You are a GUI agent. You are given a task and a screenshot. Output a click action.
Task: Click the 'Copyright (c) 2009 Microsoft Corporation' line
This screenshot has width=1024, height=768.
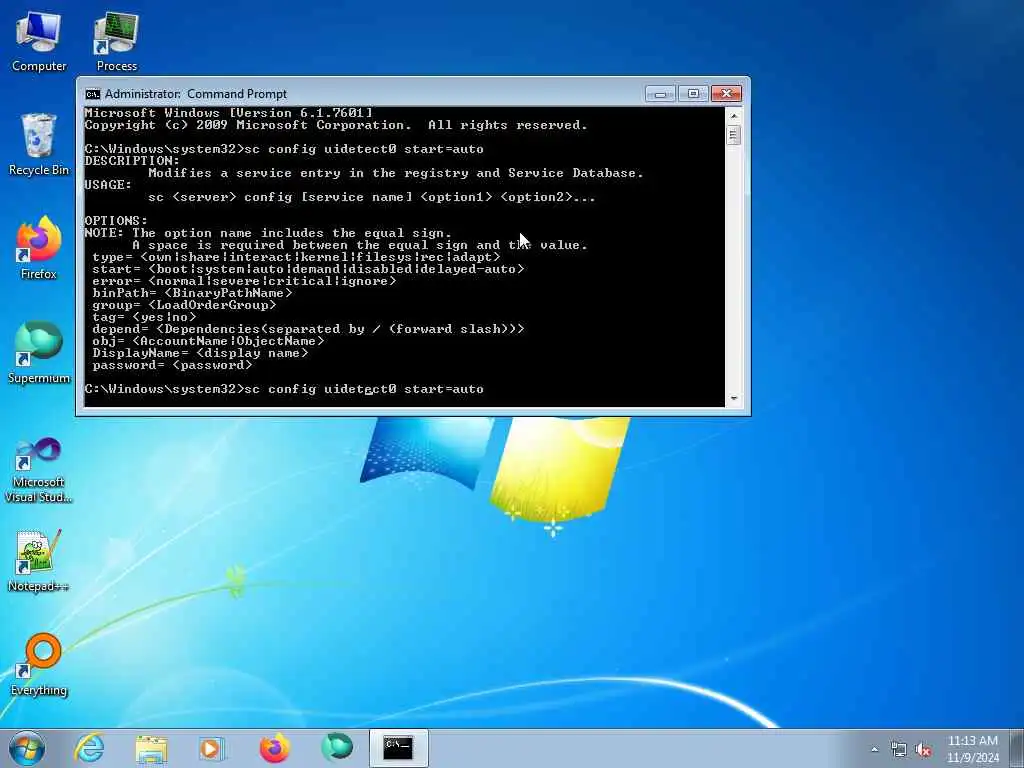(336, 125)
